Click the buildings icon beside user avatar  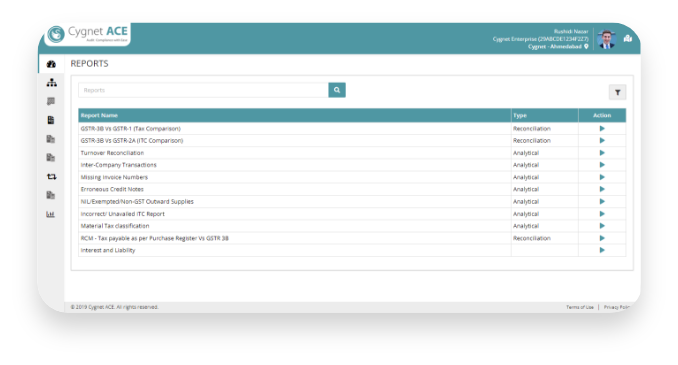628,39
